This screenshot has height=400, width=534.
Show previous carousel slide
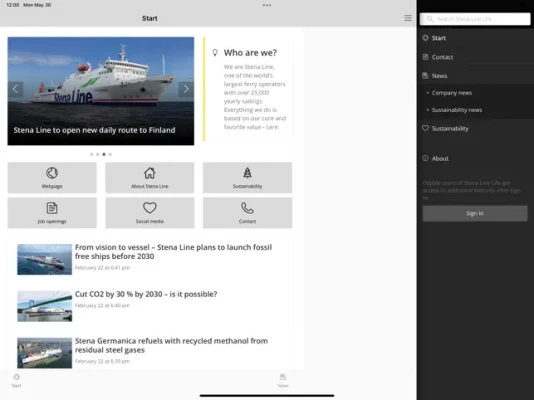[15, 89]
